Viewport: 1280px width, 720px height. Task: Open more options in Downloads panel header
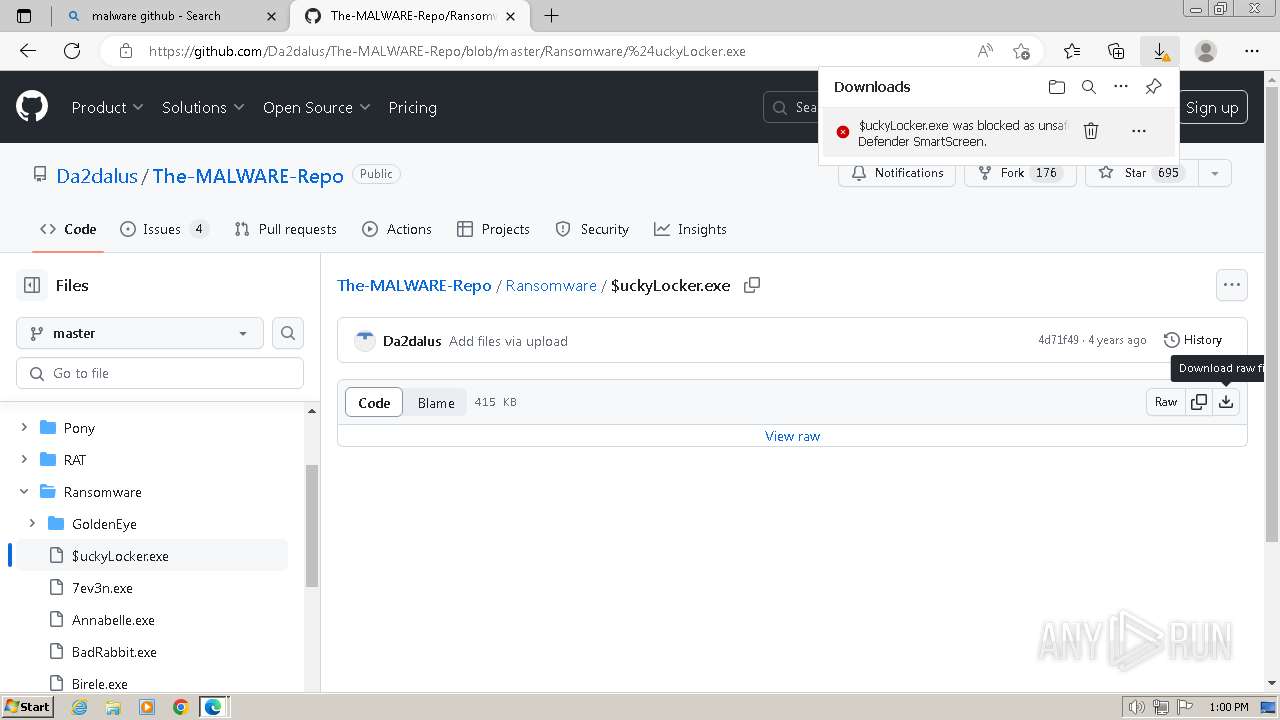pos(1121,87)
